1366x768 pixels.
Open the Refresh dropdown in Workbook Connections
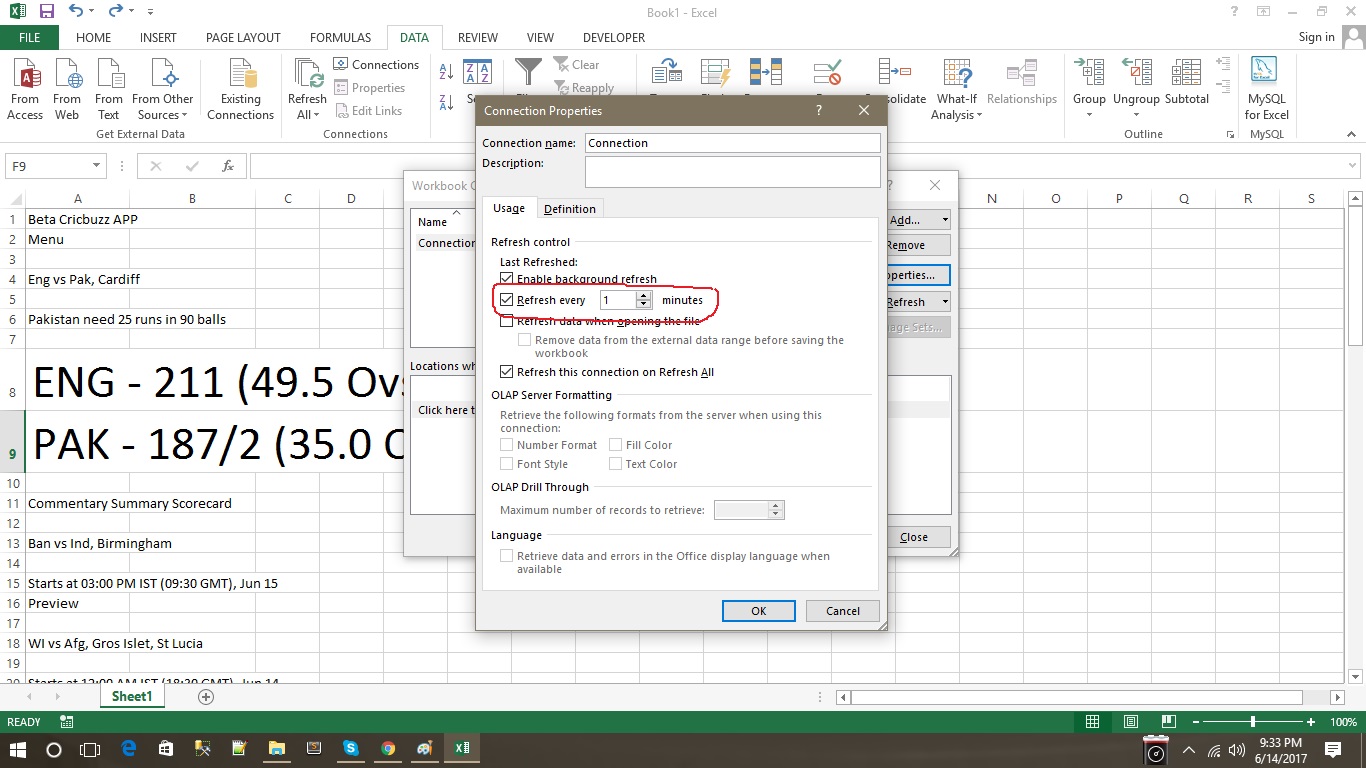(945, 302)
